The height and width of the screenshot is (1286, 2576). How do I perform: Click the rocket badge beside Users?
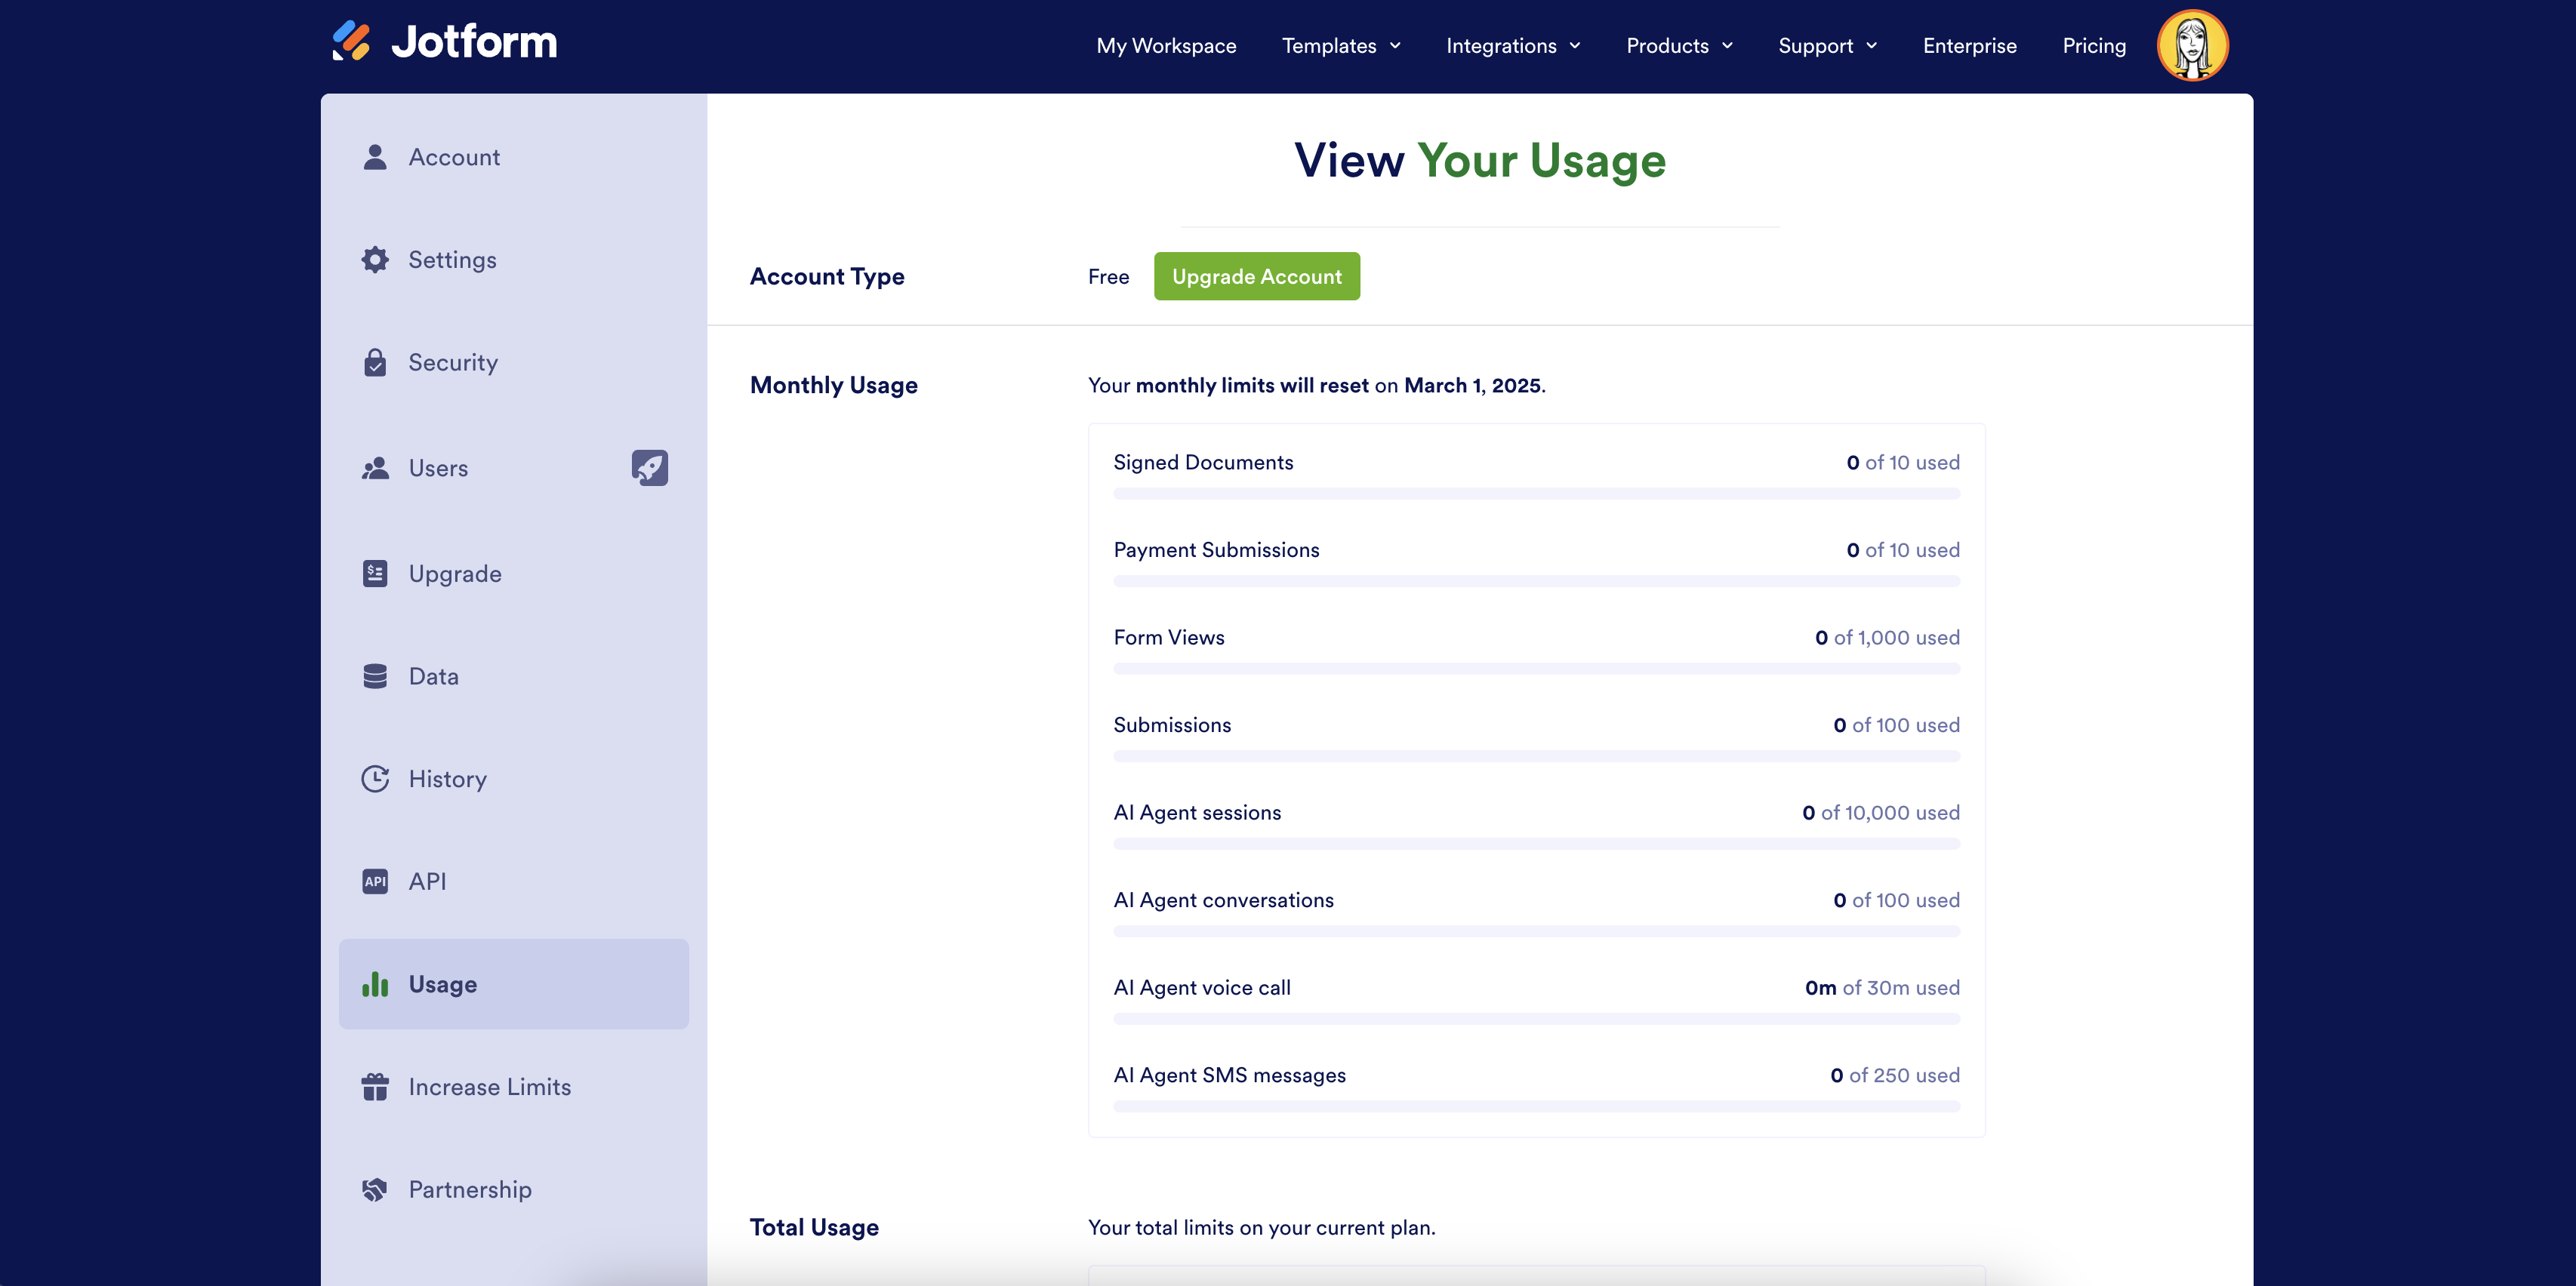click(649, 468)
